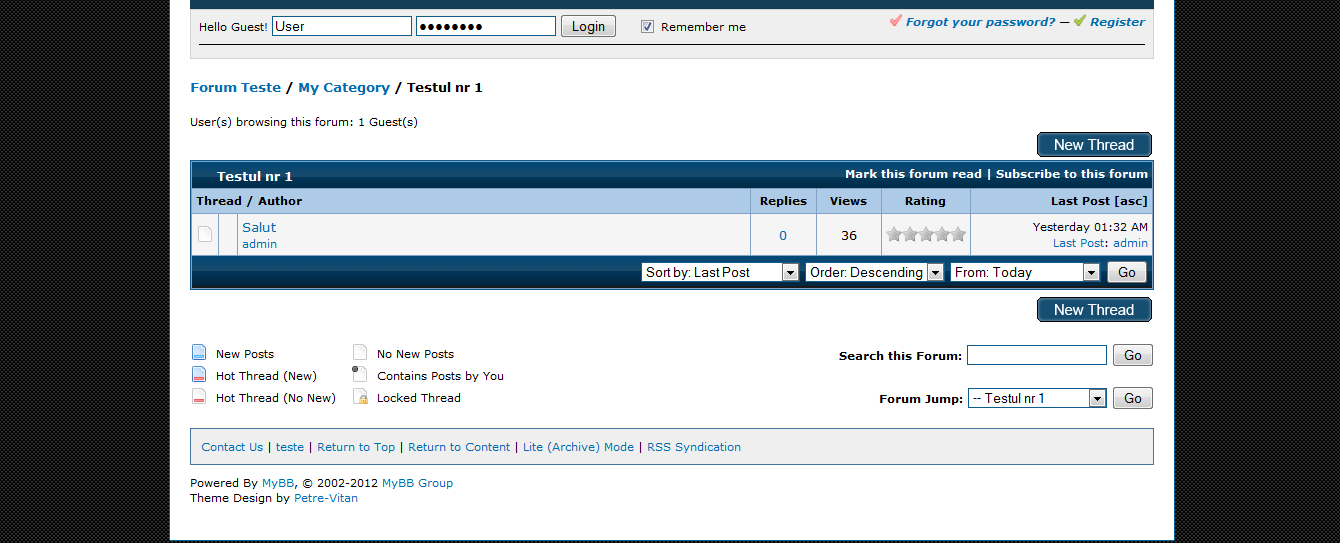Focus the password input field

pyautogui.click(x=486, y=26)
